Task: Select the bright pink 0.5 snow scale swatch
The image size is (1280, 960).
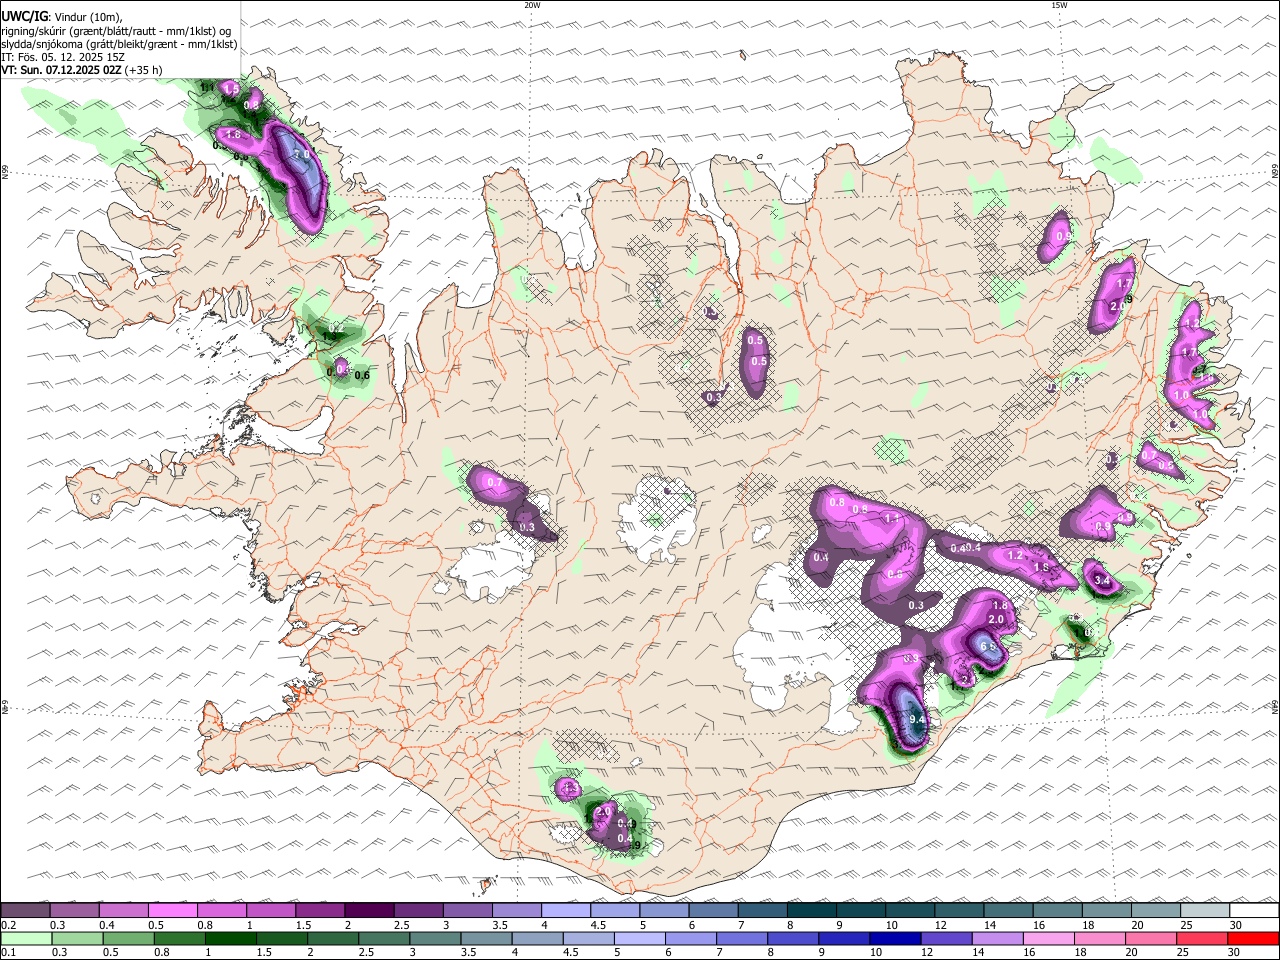Action: (172, 910)
